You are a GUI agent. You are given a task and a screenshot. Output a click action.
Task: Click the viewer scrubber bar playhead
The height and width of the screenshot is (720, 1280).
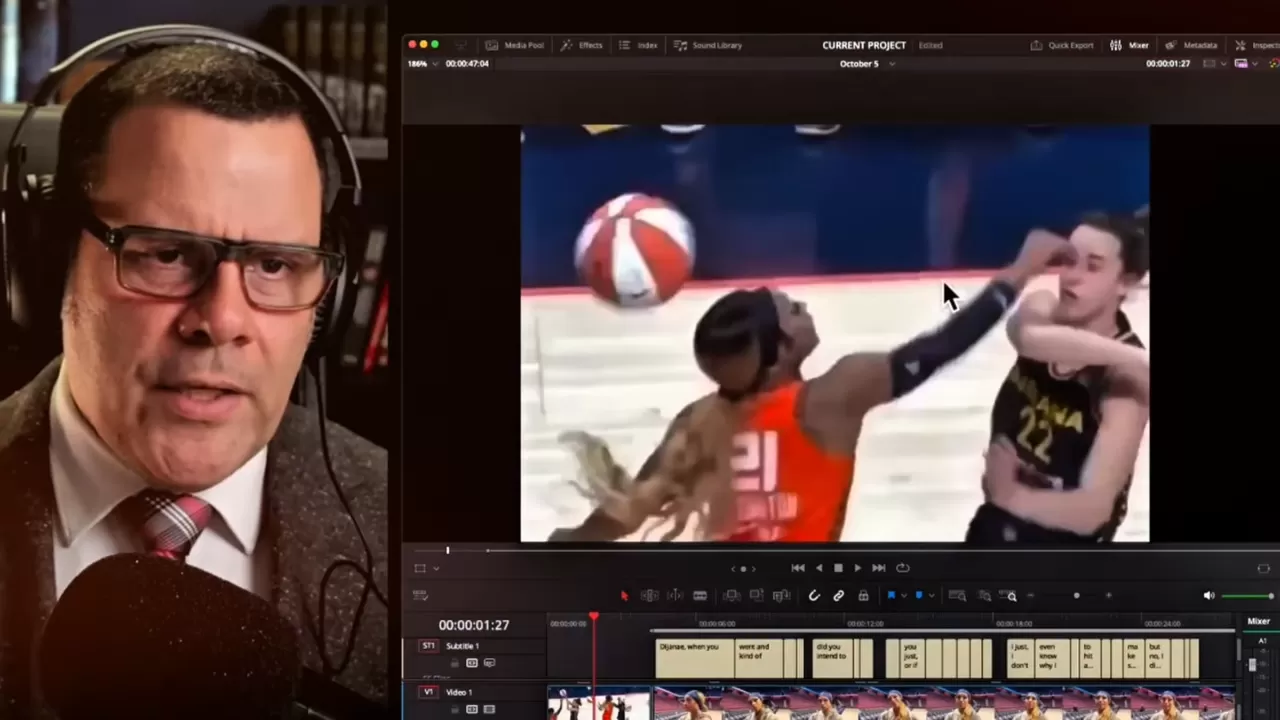coord(448,550)
